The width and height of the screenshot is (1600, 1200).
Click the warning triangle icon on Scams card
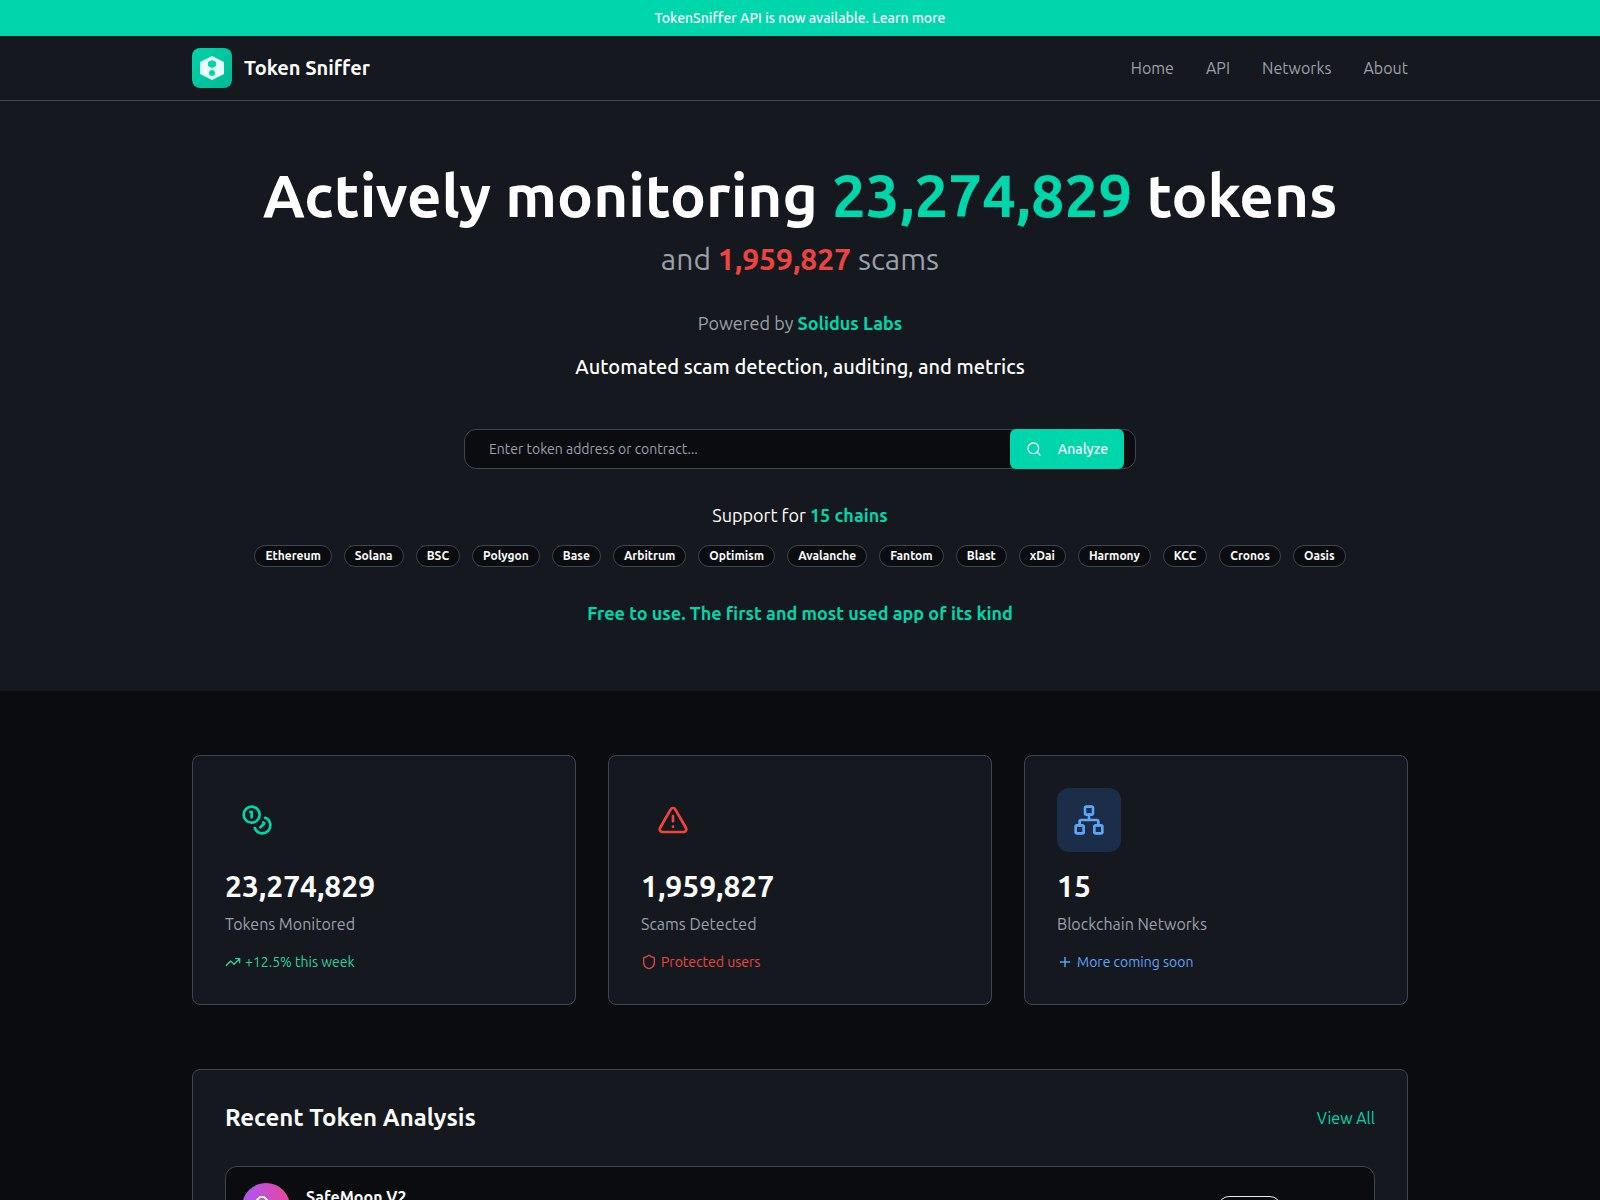point(673,820)
